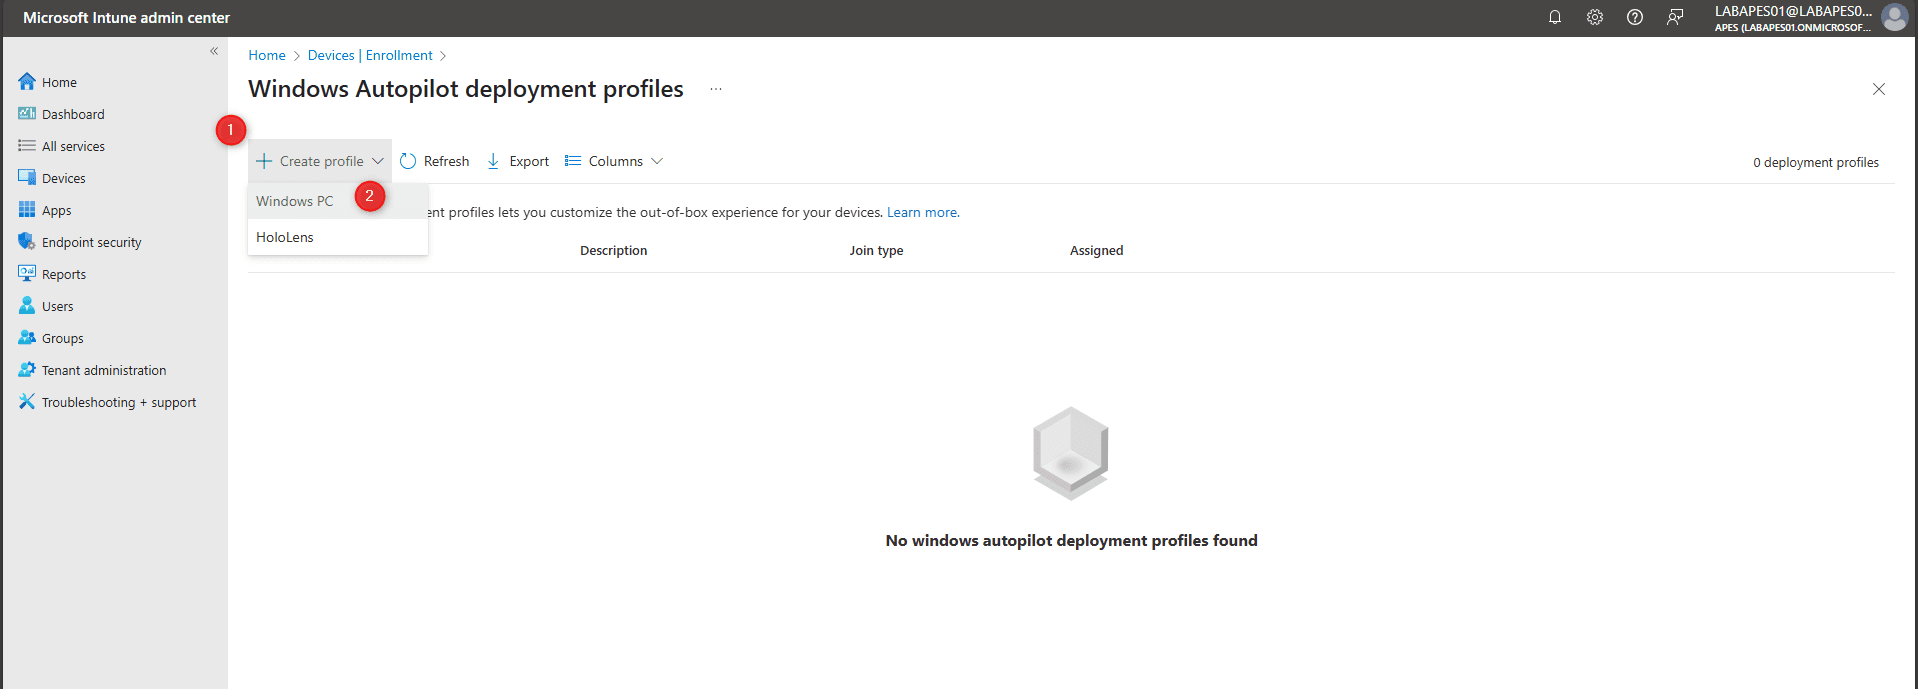Close the deployment profiles blade
The image size is (1918, 689).
pyautogui.click(x=1879, y=89)
